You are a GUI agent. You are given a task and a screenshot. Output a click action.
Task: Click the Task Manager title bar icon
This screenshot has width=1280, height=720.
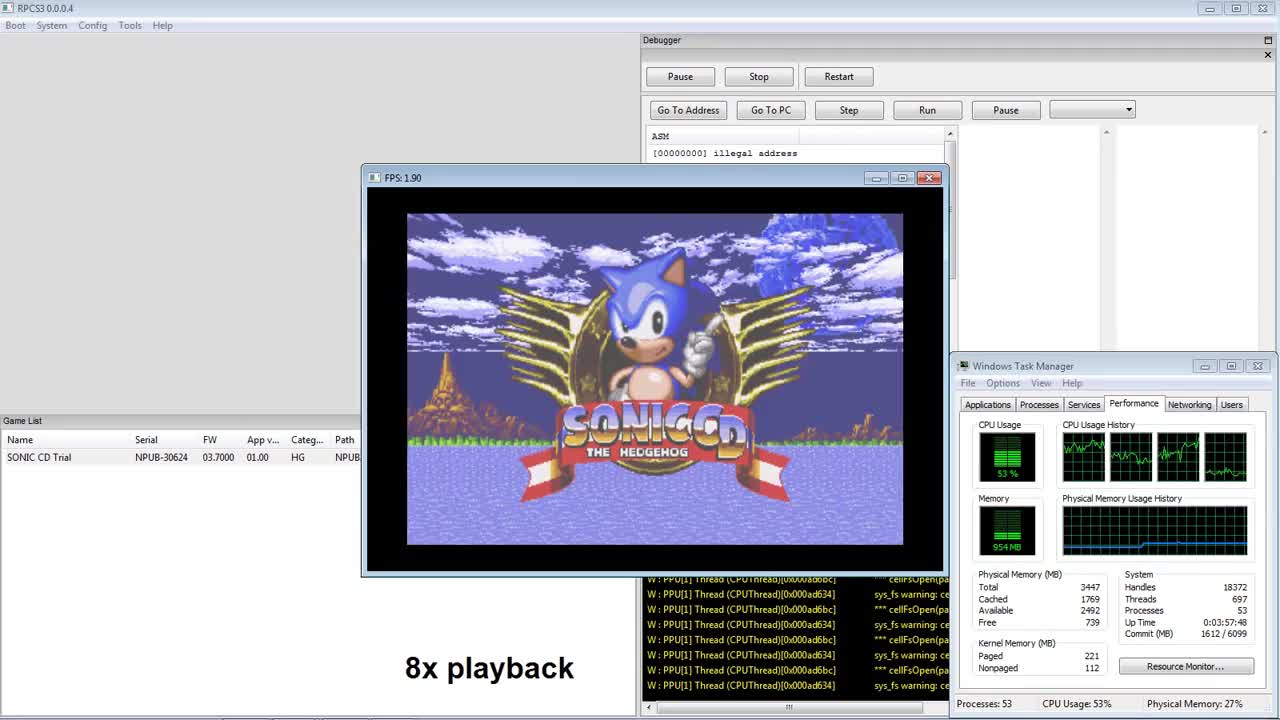click(963, 366)
